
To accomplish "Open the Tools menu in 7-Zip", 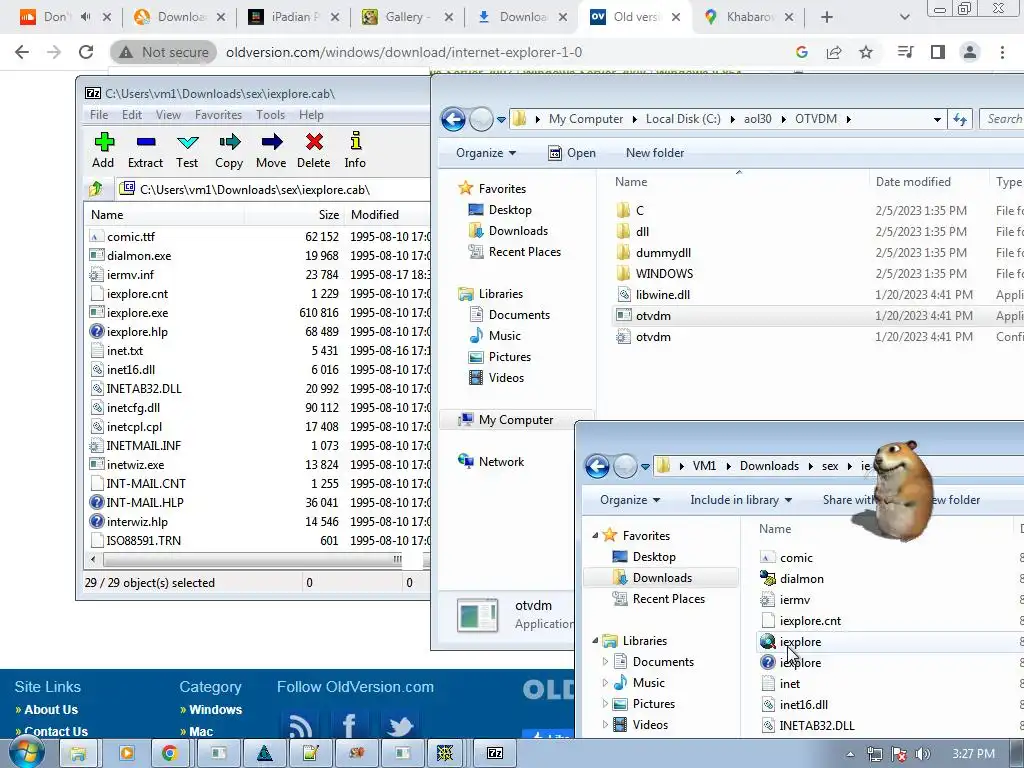I will pos(270,115).
